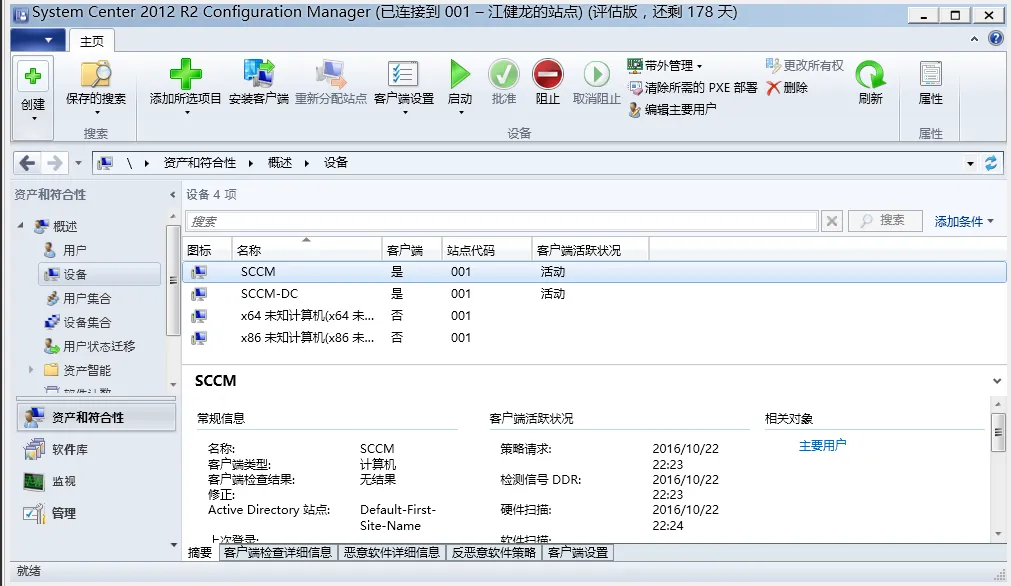The width and height of the screenshot is (1011, 586).
Task: Click 资产和符合性 in breadcrumb
Action: [x=200, y=163]
